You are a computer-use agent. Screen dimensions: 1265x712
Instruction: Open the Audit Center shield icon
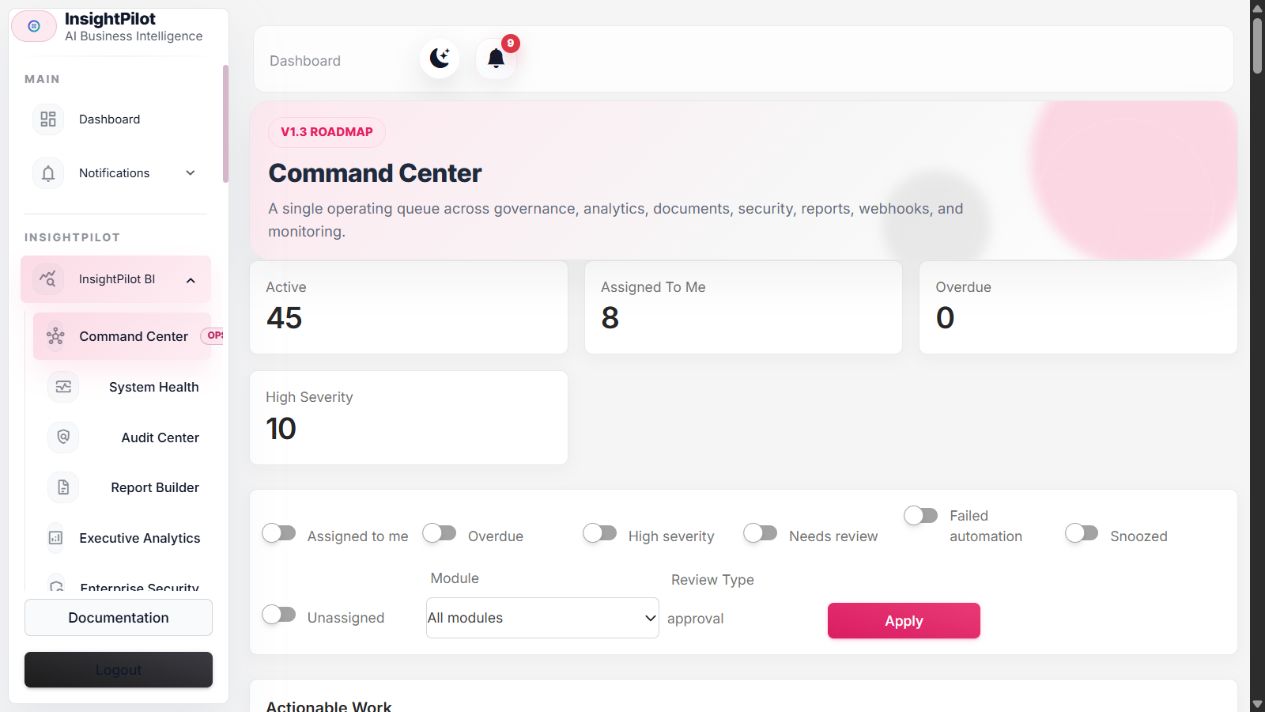click(x=63, y=437)
